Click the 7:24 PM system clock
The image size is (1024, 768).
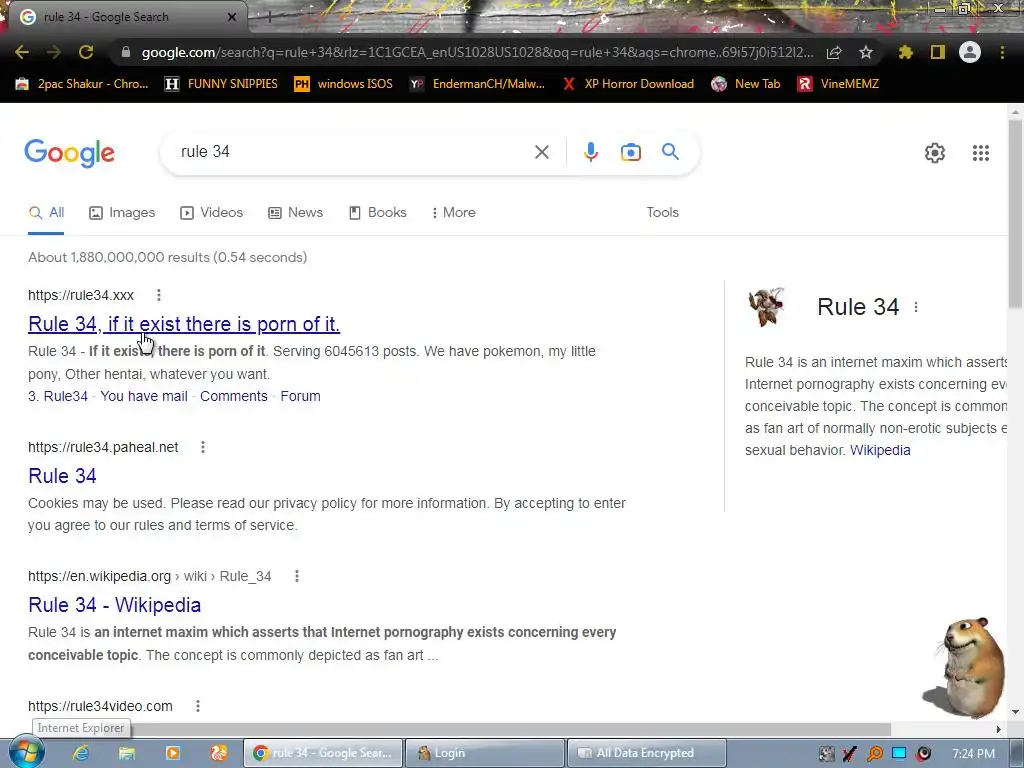[x=974, y=754]
